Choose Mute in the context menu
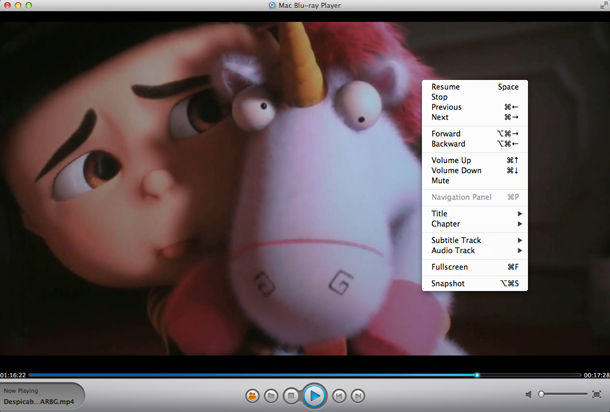The height and width of the screenshot is (412, 610). click(x=475, y=181)
